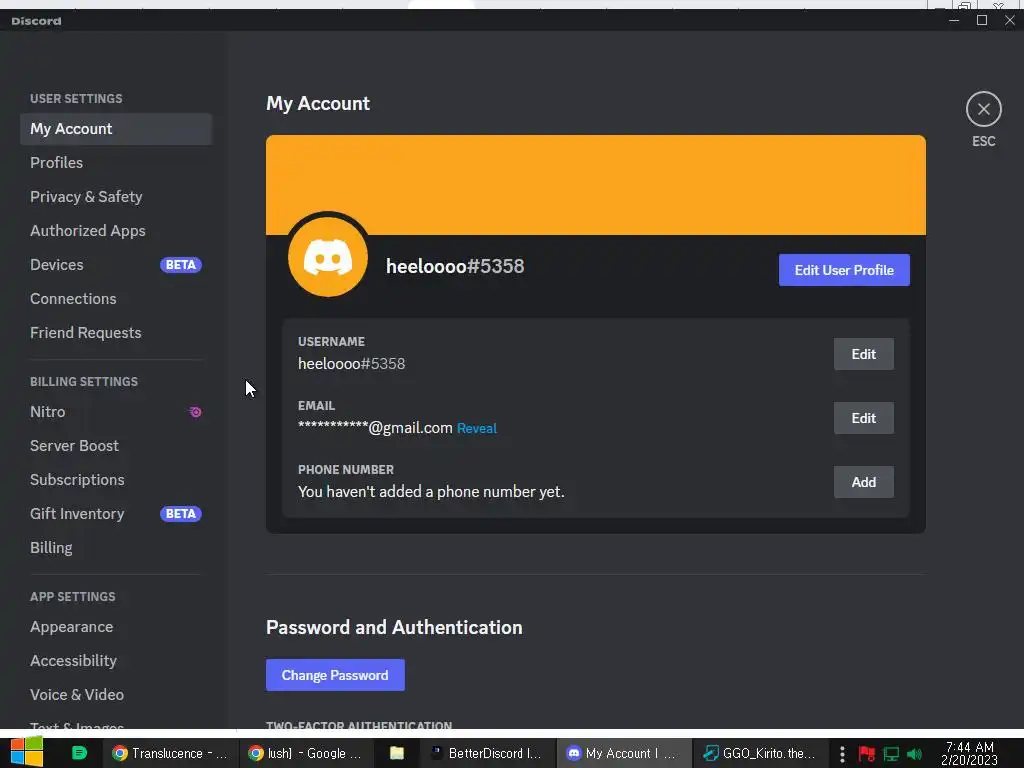Open Accessibility settings
This screenshot has height=768, width=1024.
tap(116, 661)
